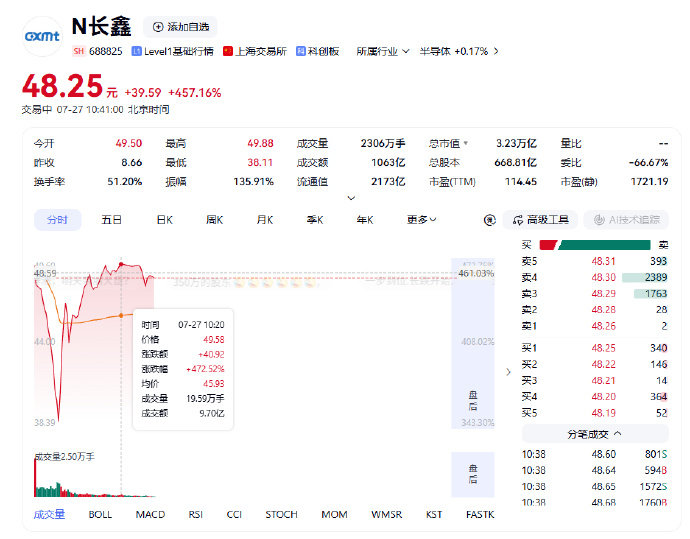The height and width of the screenshot is (539, 690).
Task: Switch to the 五日 chart tab
Action: (x=111, y=220)
